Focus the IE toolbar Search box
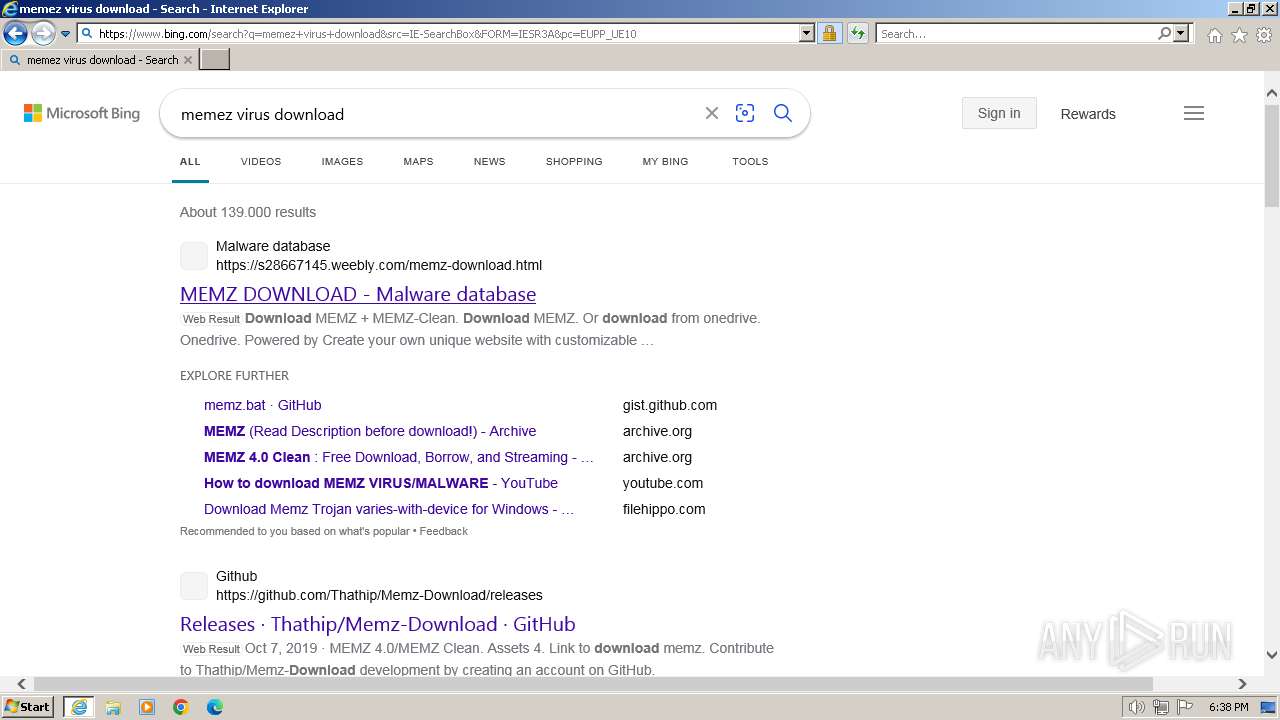 [1016, 33]
